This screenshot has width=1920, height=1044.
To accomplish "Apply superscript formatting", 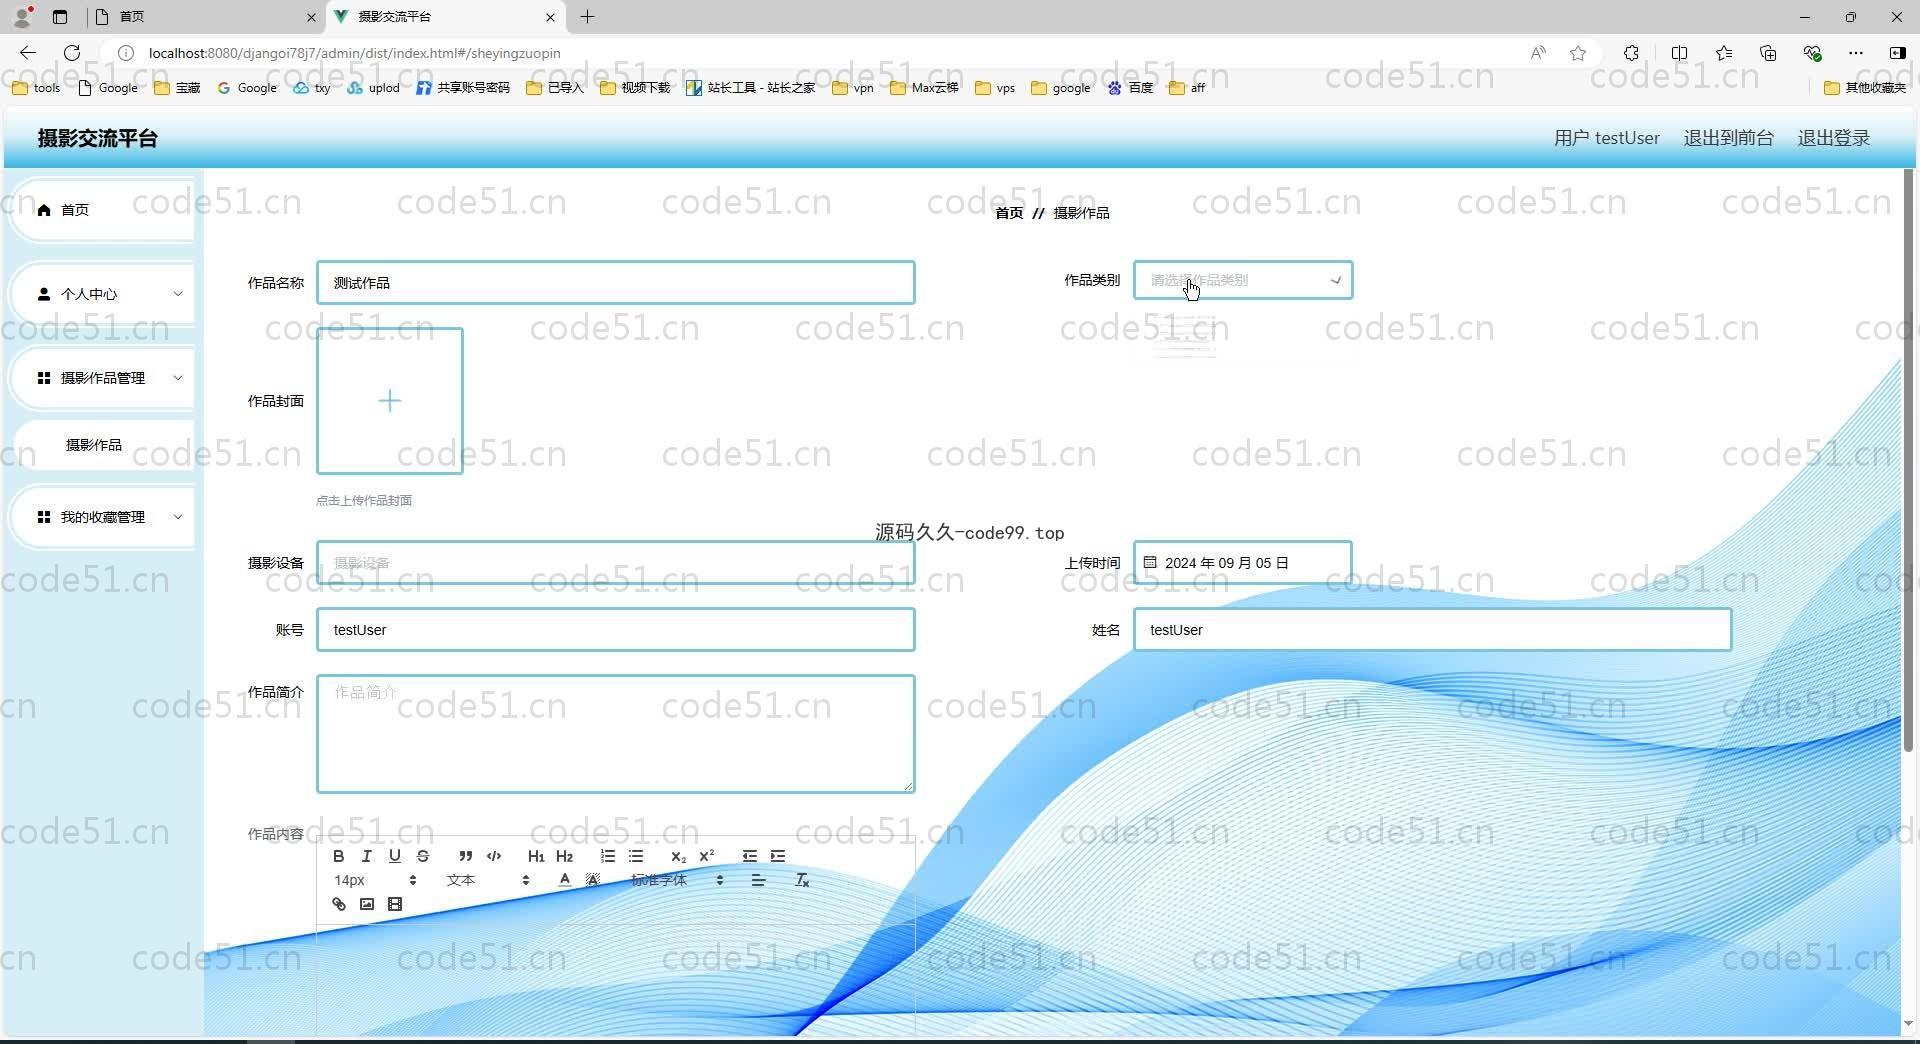I will pos(706,856).
